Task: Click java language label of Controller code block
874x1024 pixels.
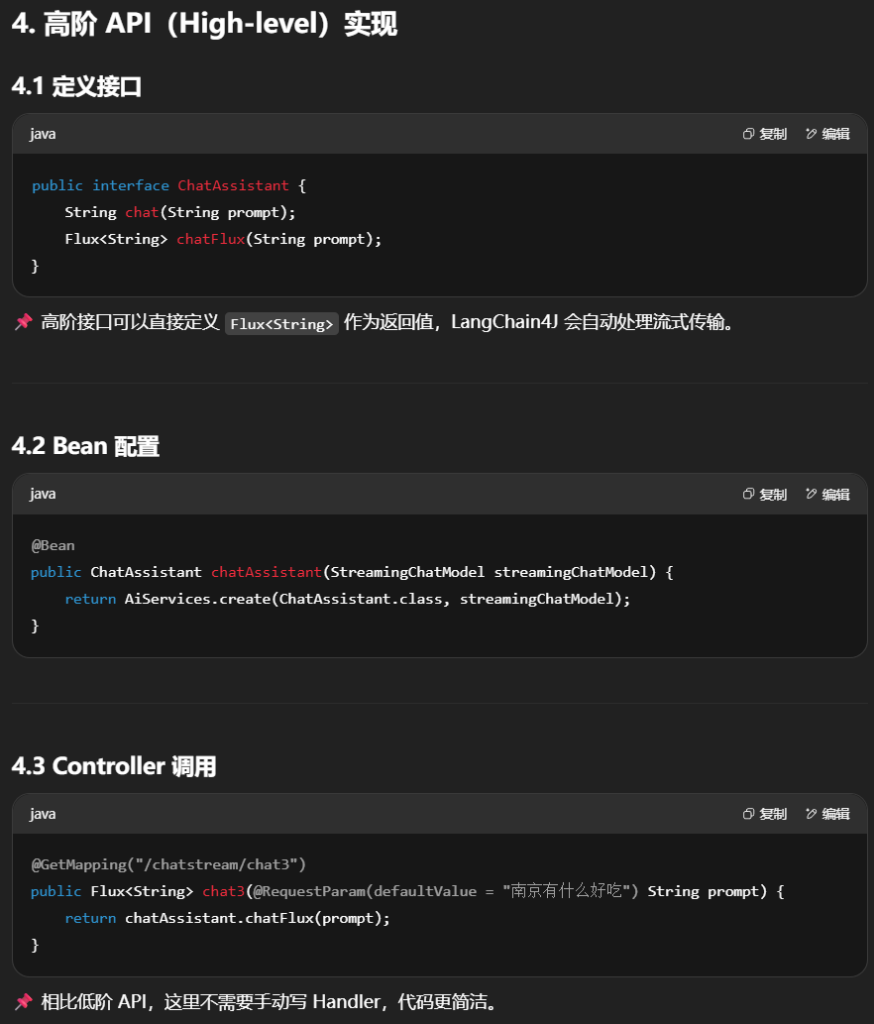Action: pyautogui.click(x=43, y=814)
